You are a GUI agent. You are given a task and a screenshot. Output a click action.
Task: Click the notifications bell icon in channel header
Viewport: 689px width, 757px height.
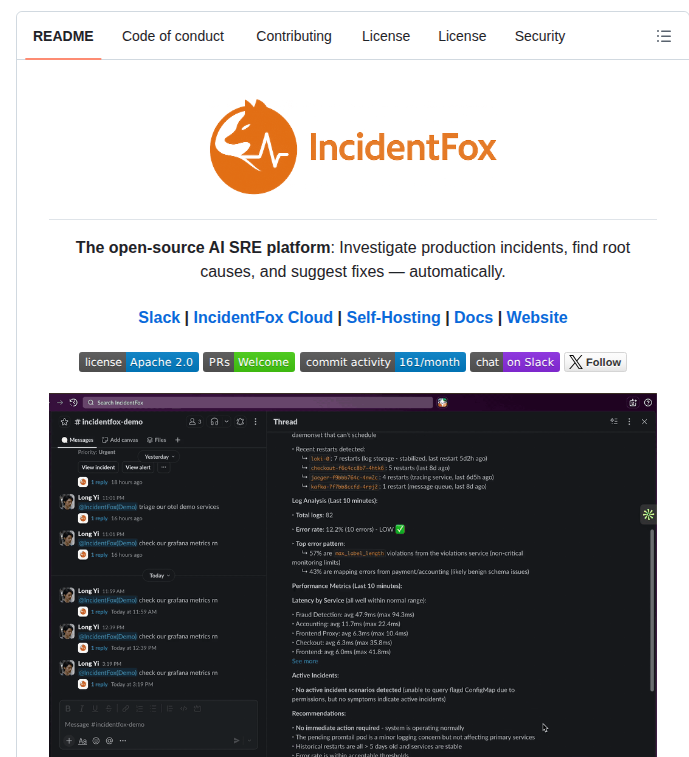(x=240, y=422)
